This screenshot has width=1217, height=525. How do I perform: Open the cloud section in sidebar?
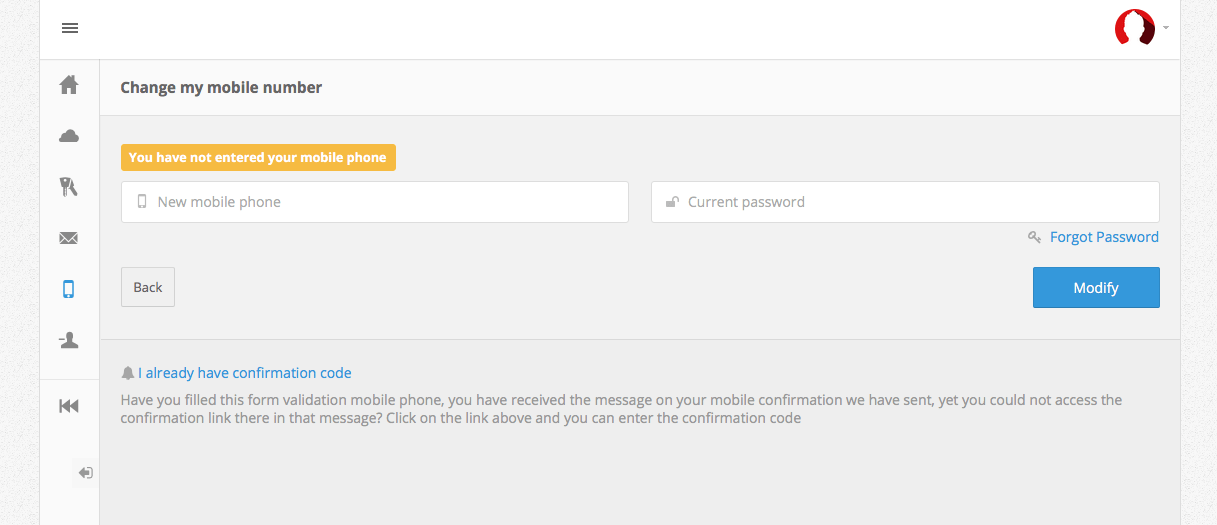point(69,136)
